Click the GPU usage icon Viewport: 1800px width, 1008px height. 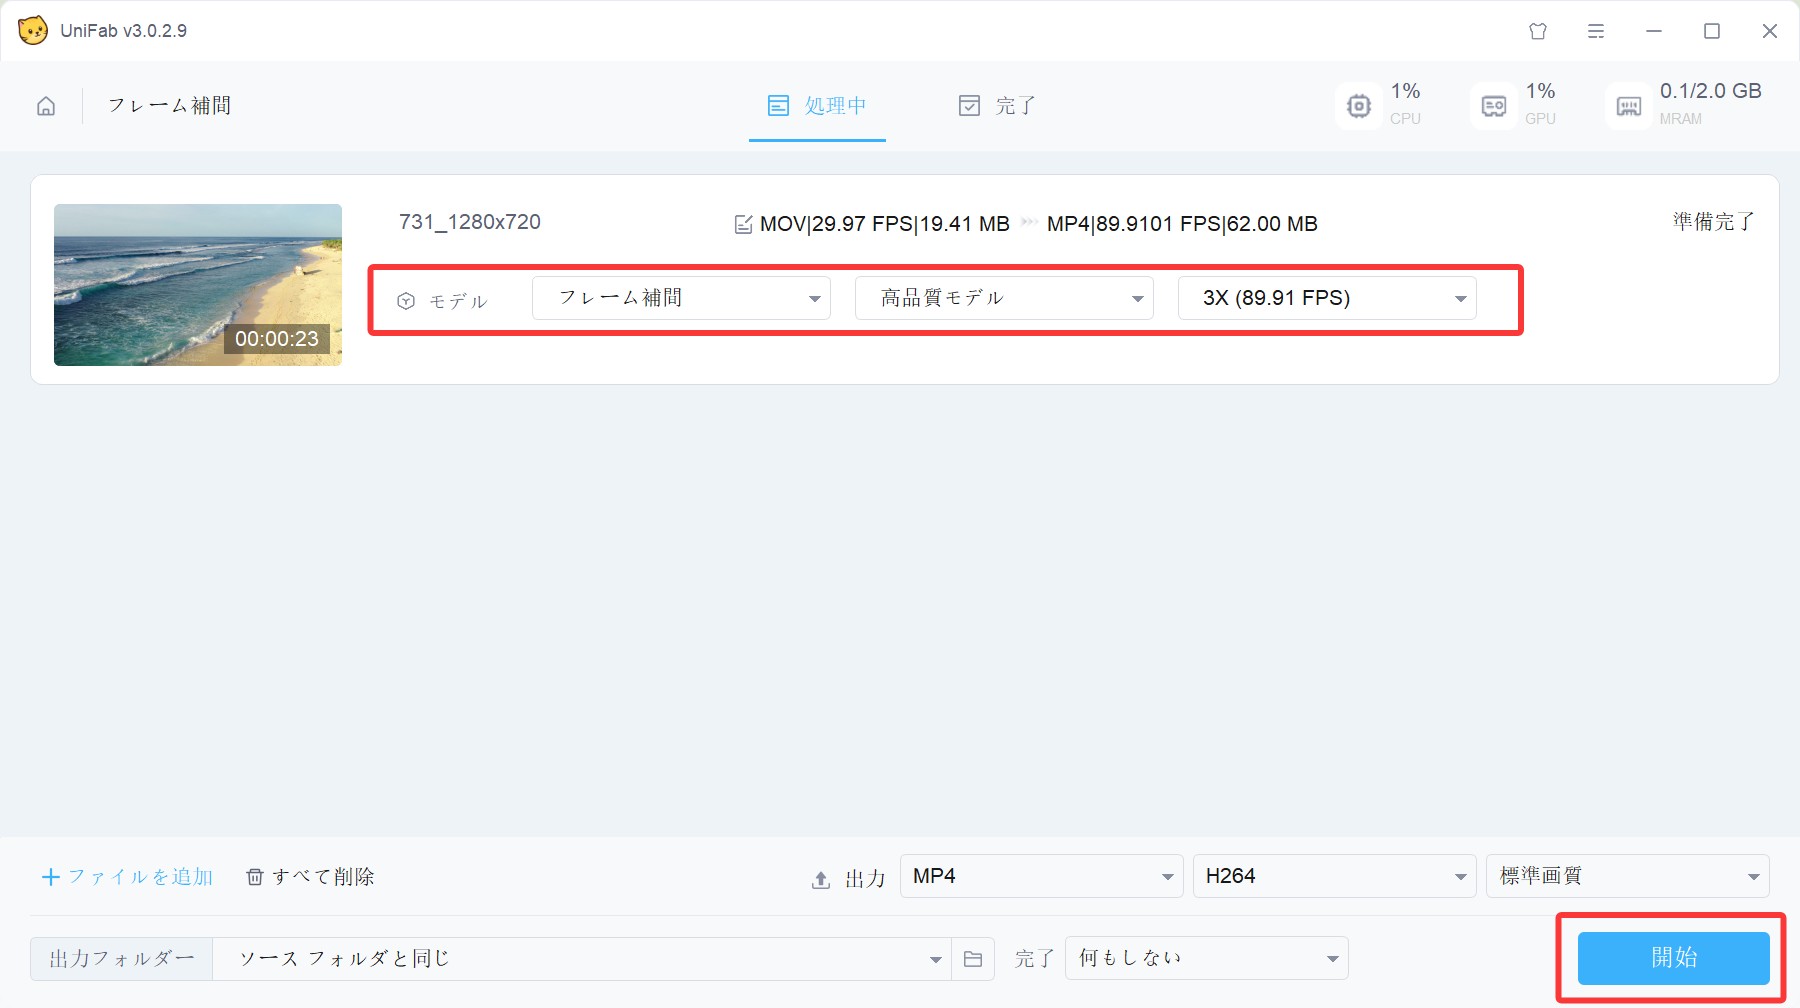[1493, 106]
